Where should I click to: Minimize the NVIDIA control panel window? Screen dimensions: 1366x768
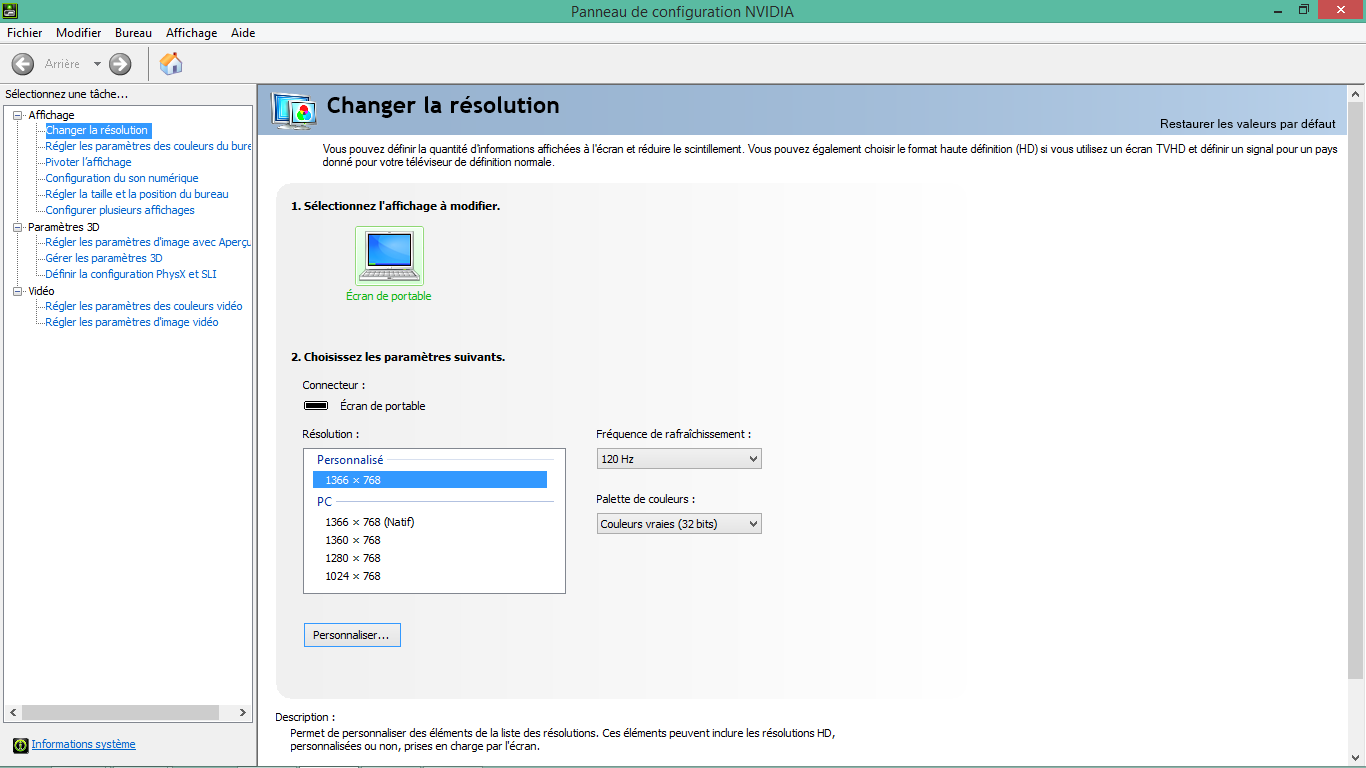click(1279, 10)
